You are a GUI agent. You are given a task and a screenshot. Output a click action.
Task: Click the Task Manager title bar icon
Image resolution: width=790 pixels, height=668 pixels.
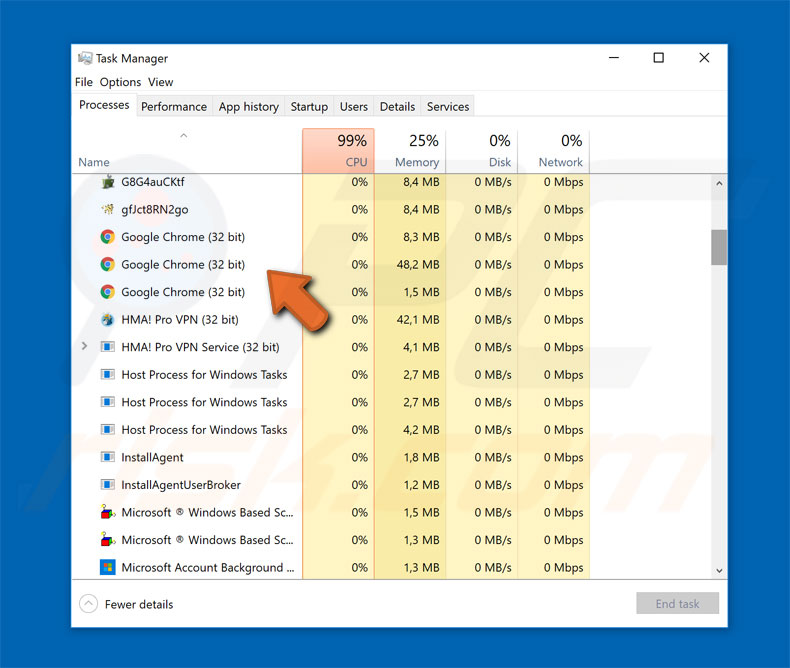tap(85, 58)
